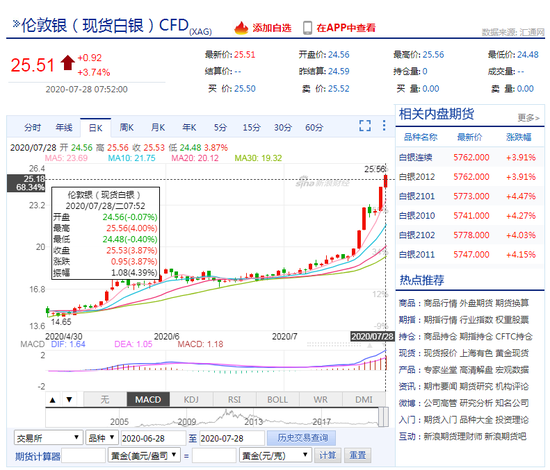Viewport: 550px width, 470px height.
Task: Open 更多> in 相关内盘期货
Action: pyautogui.click(x=528, y=118)
